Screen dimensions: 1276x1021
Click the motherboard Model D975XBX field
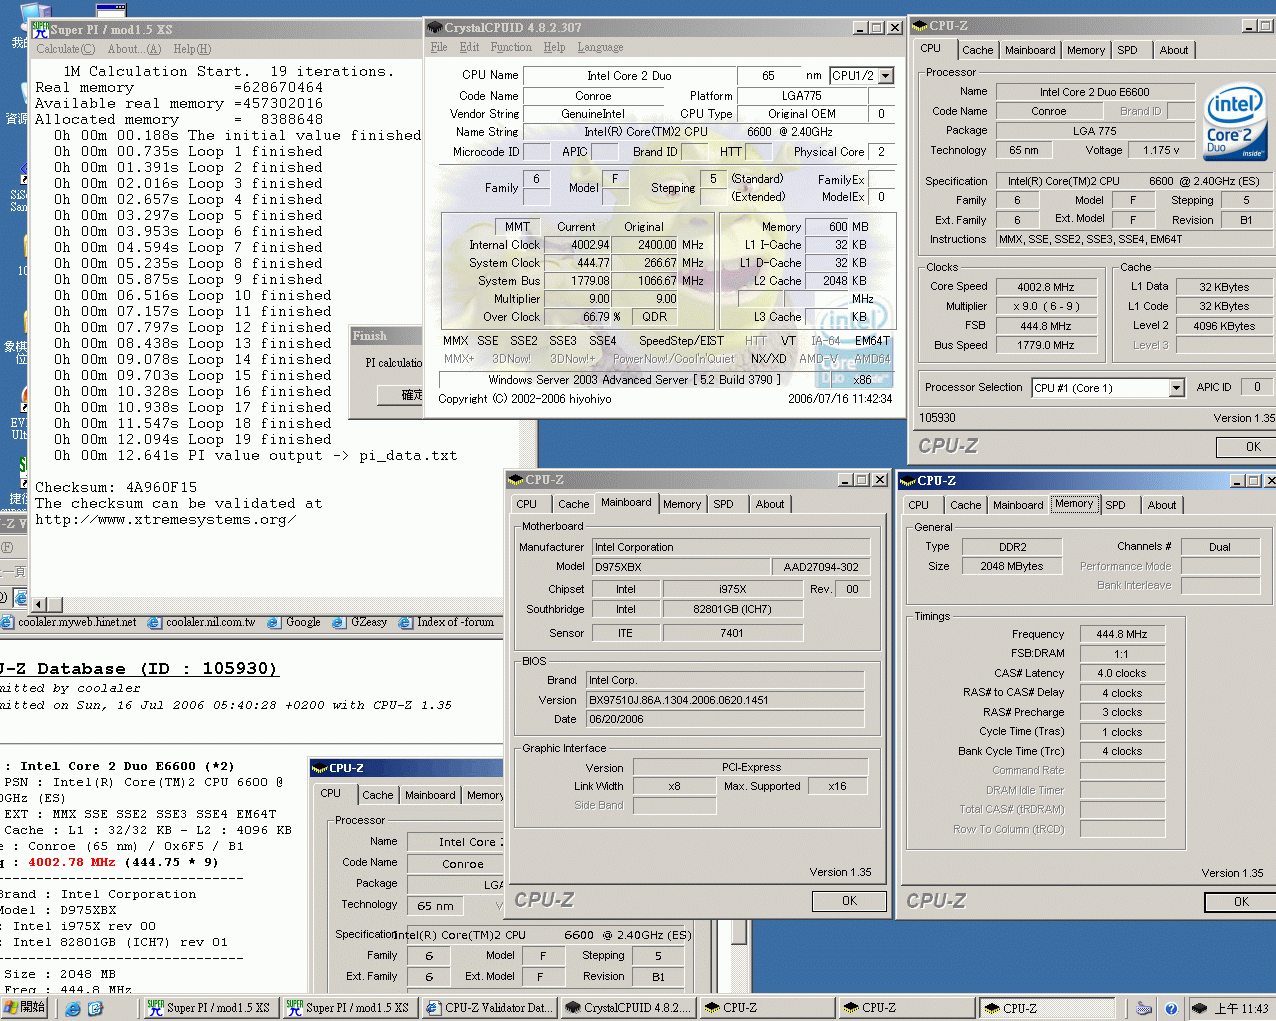(680, 567)
